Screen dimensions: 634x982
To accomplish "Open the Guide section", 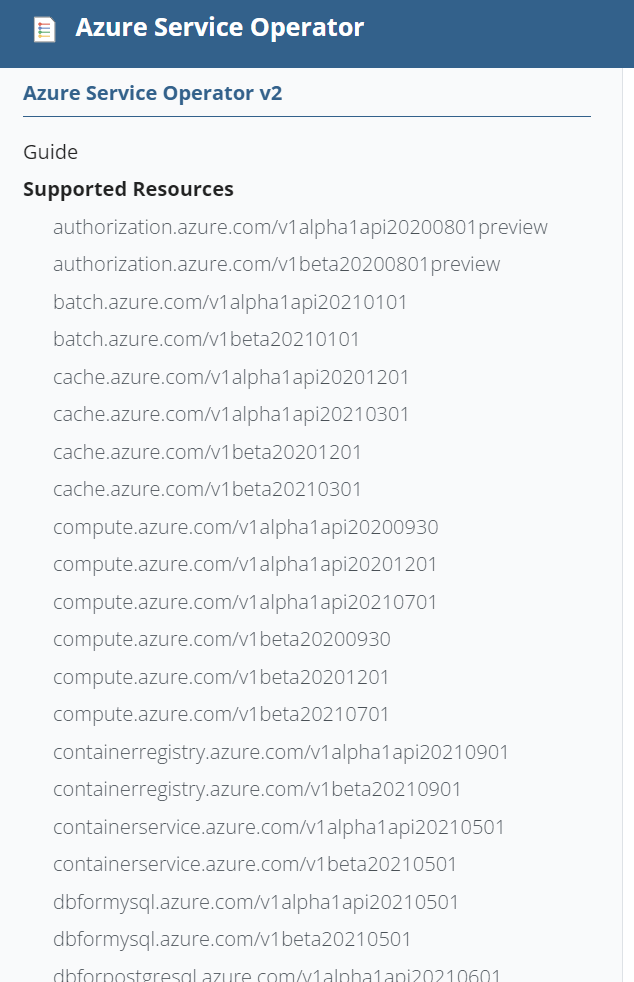I will click(49, 152).
